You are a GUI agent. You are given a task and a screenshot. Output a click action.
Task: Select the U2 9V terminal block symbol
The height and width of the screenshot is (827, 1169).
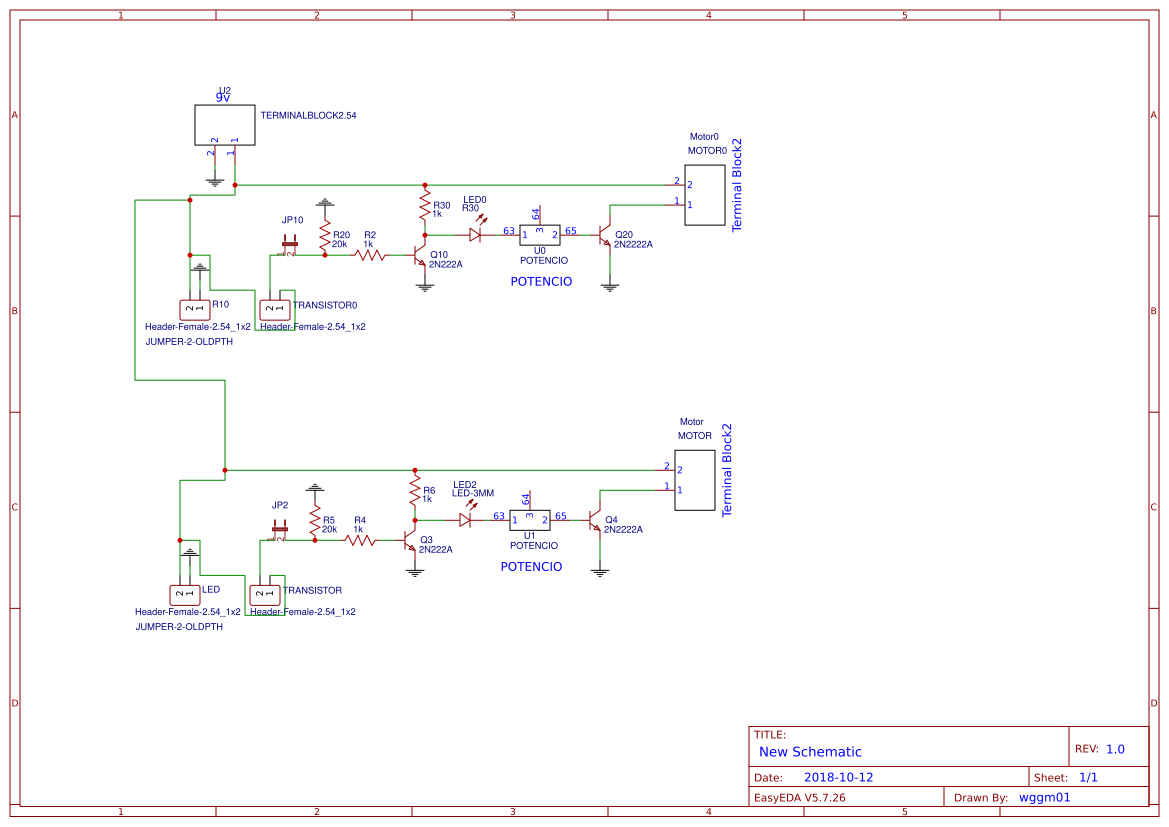(224, 122)
